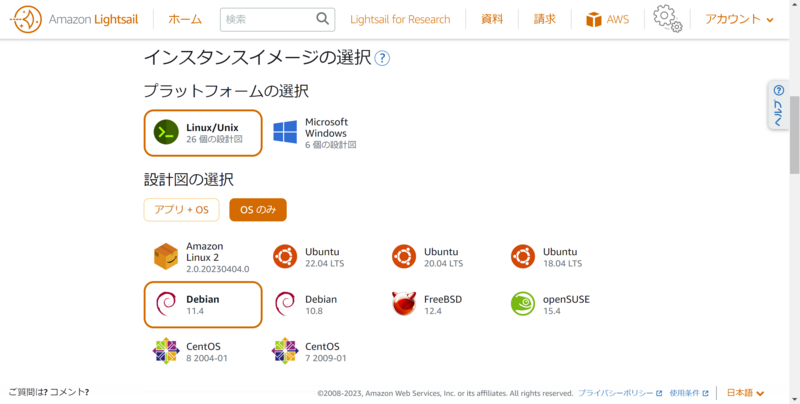Screen dimensions: 800x404
Task: Select openSUSE 15.4 chameleon icon
Action: click(x=523, y=304)
